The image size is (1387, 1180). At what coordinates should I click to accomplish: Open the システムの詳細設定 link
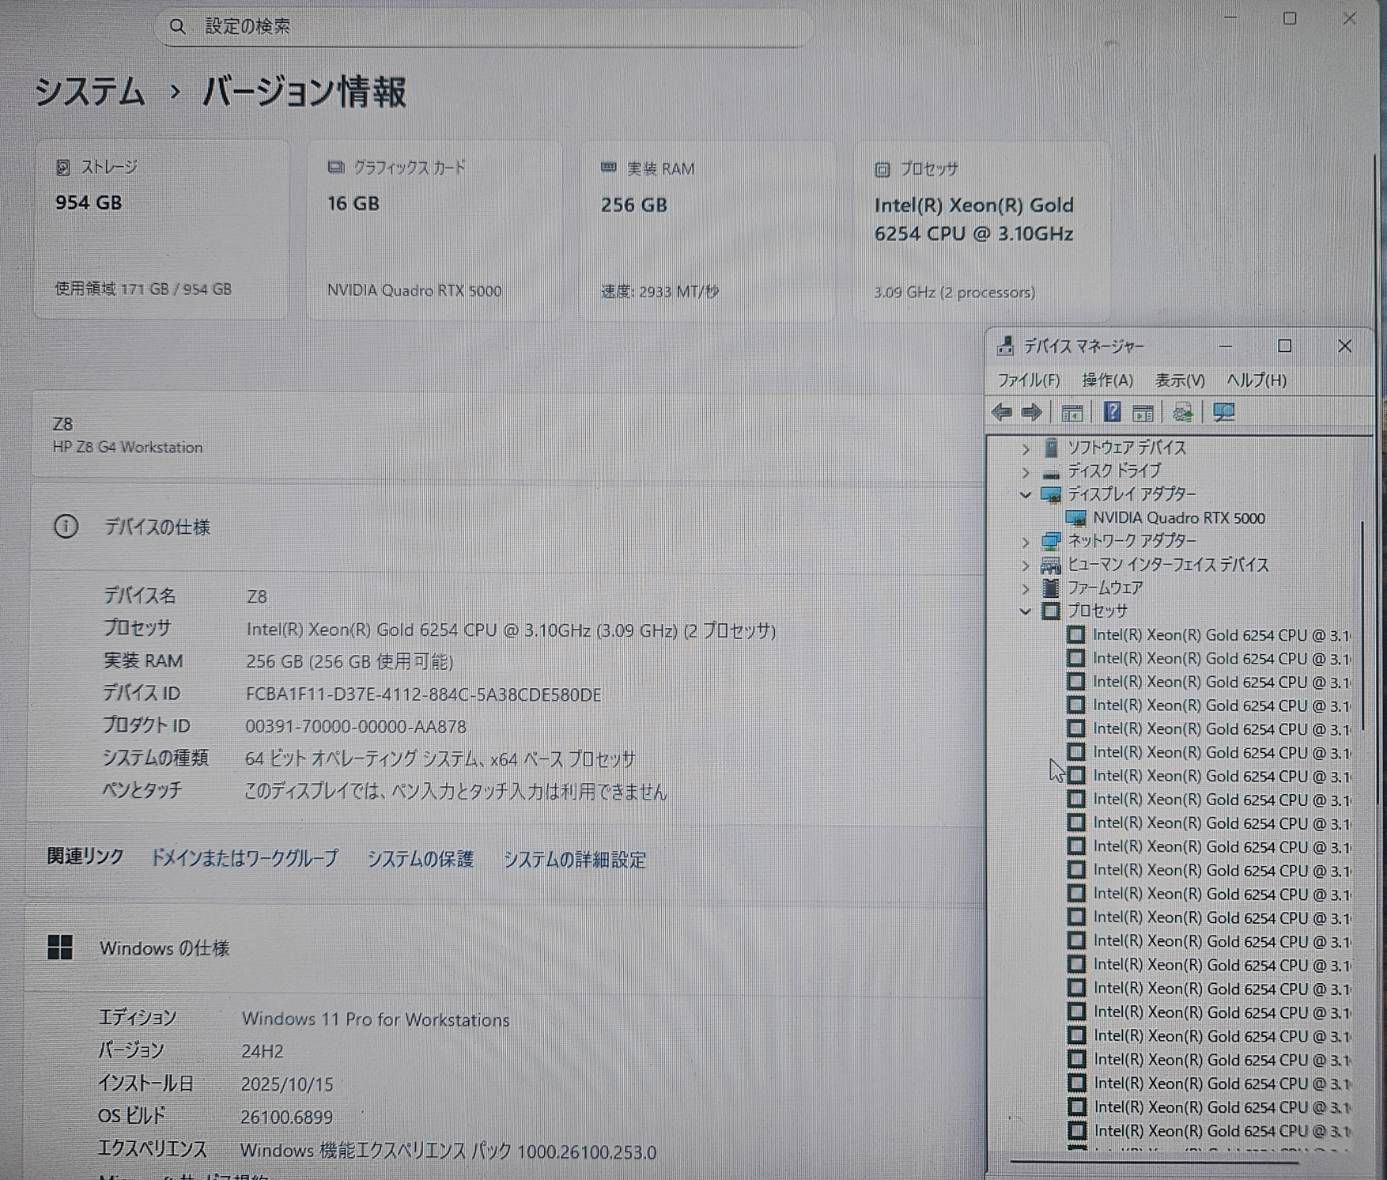click(x=574, y=859)
